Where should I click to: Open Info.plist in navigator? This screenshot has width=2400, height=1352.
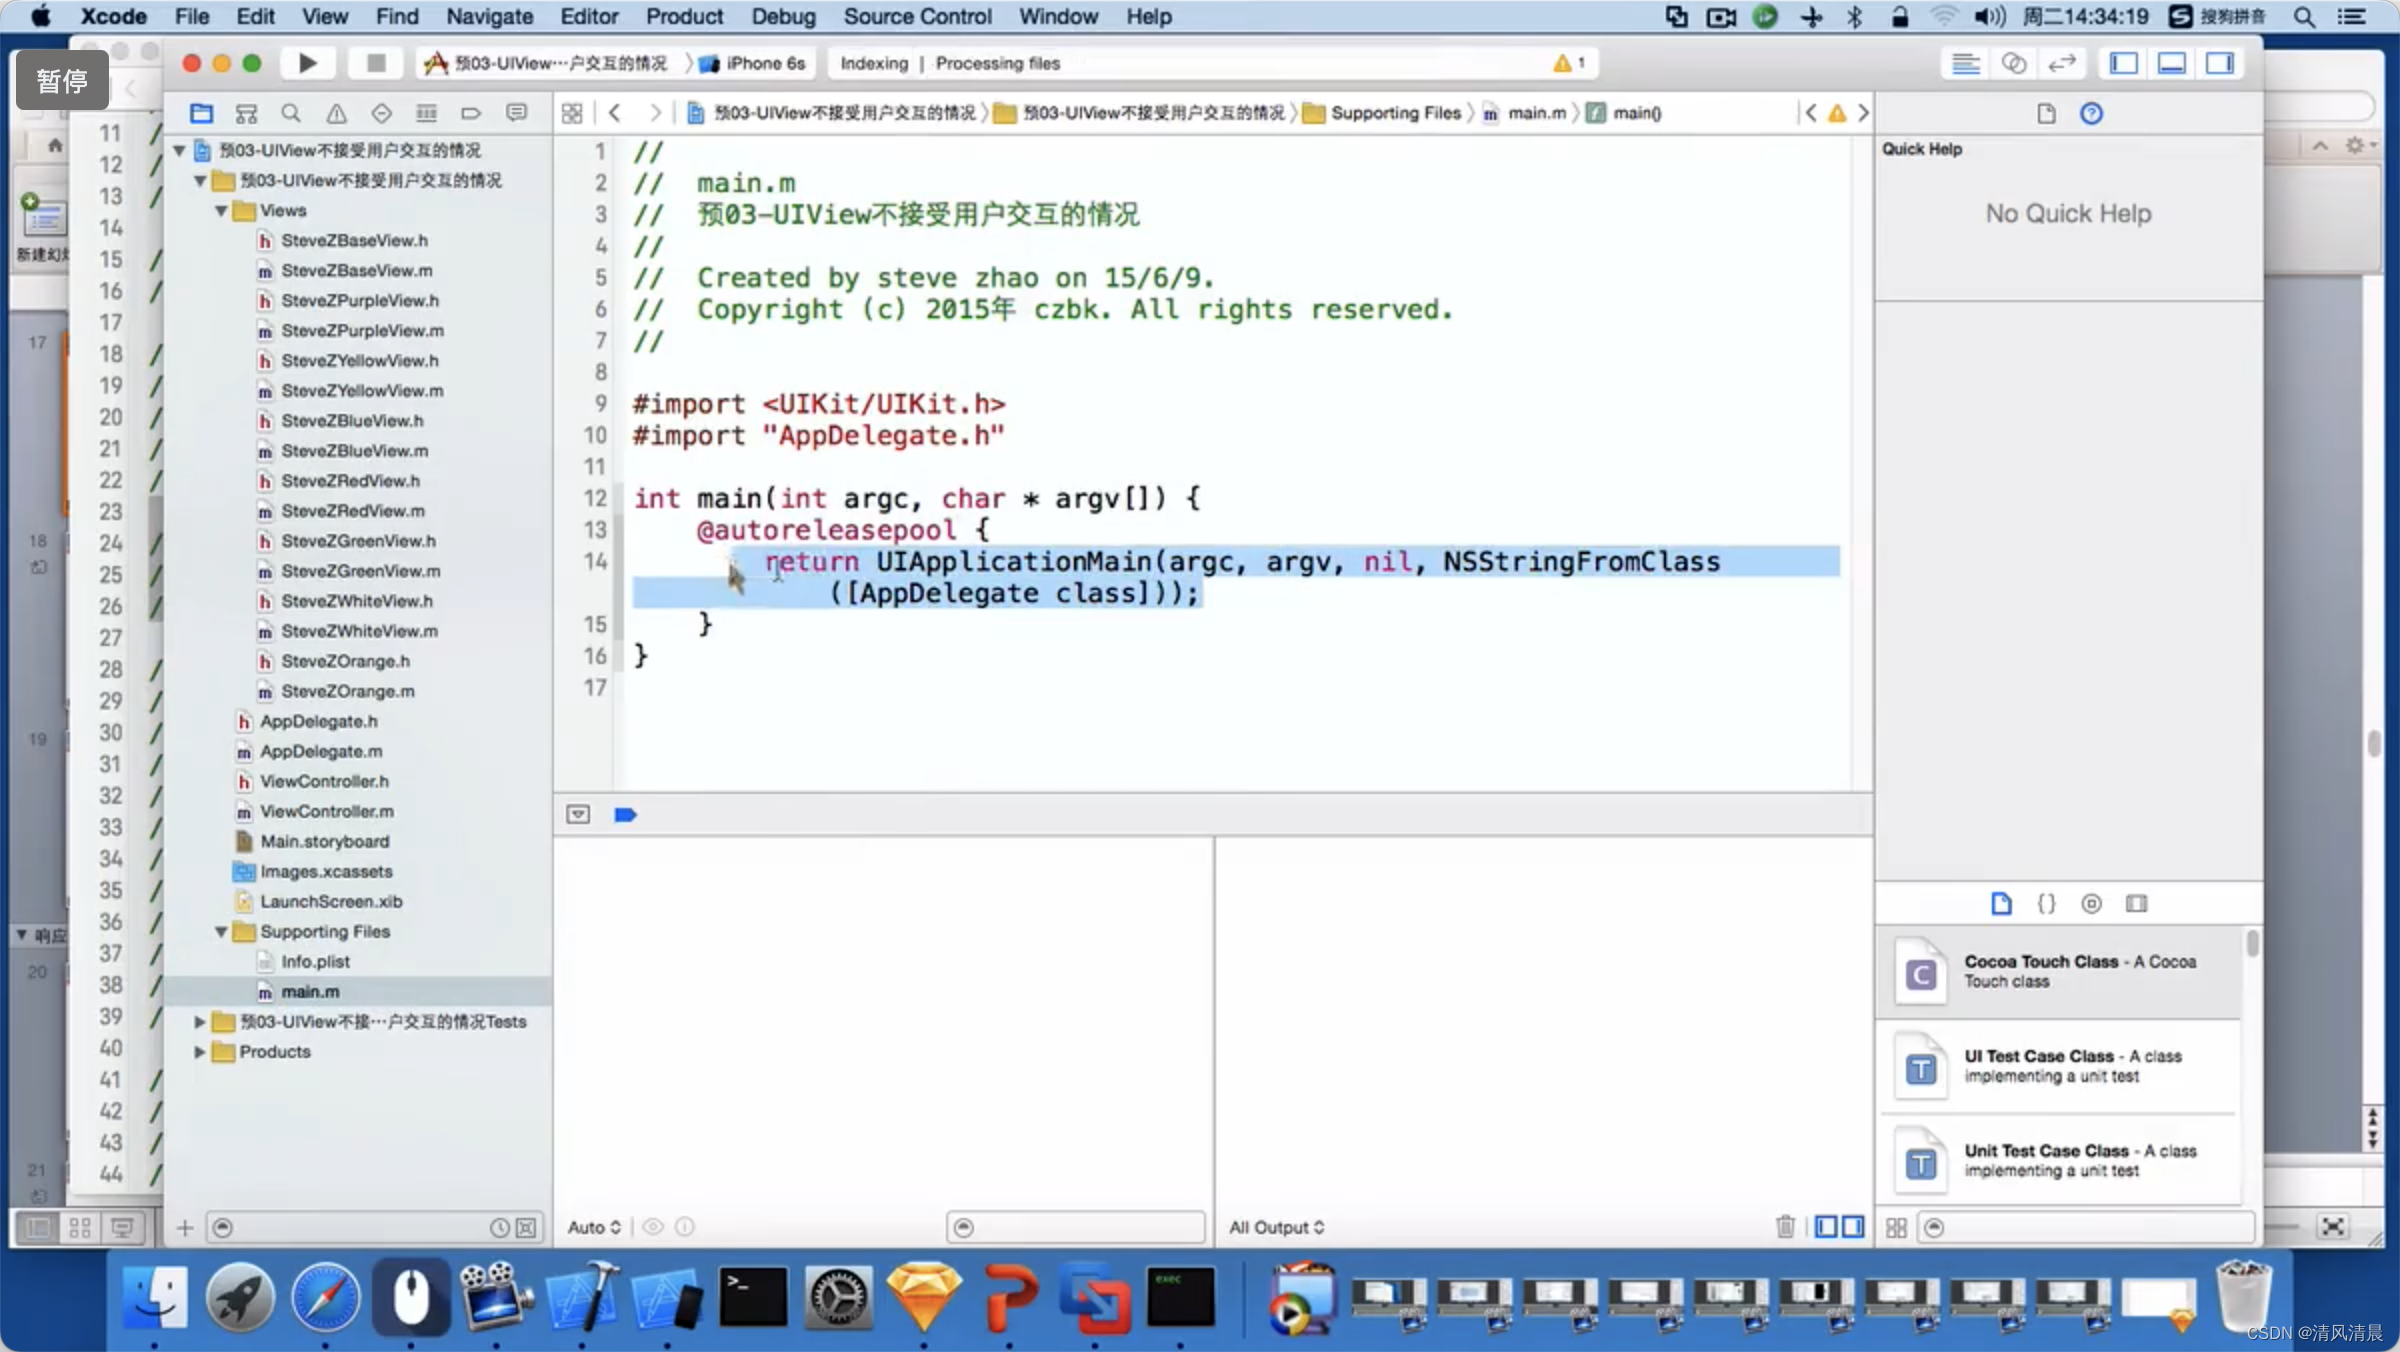(315, 961)
